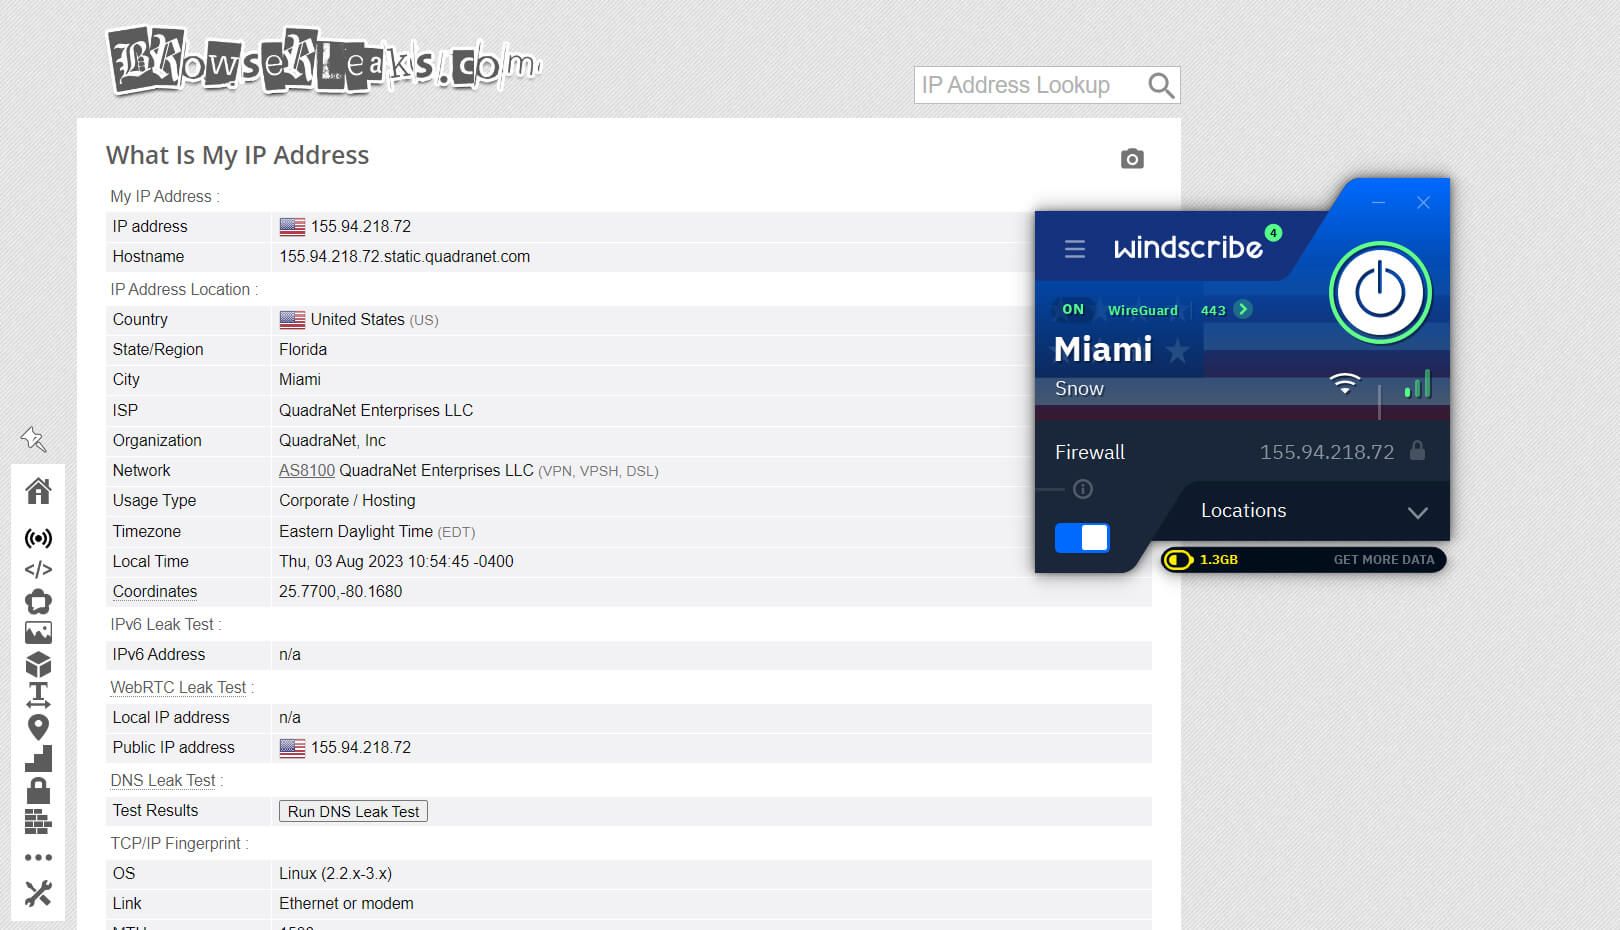Open the image canvas icon in the sidebar
Viewport: 1620px width, 930px height.
[x=38, y=633]
